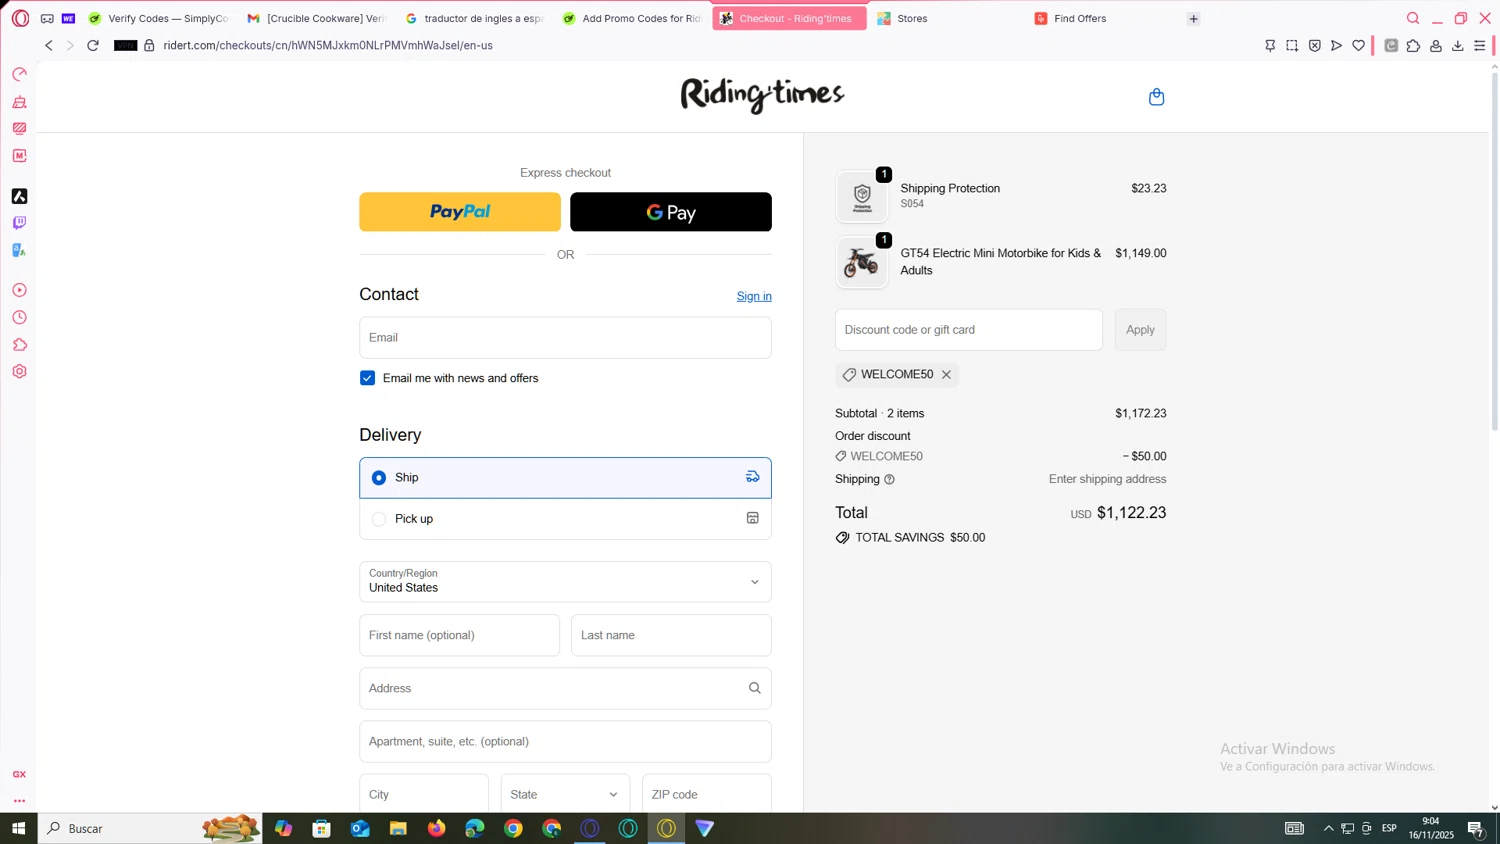Focus the Discount code or gift card field
This screenshot has width=1500, height=844.
(x=969, y=330)
